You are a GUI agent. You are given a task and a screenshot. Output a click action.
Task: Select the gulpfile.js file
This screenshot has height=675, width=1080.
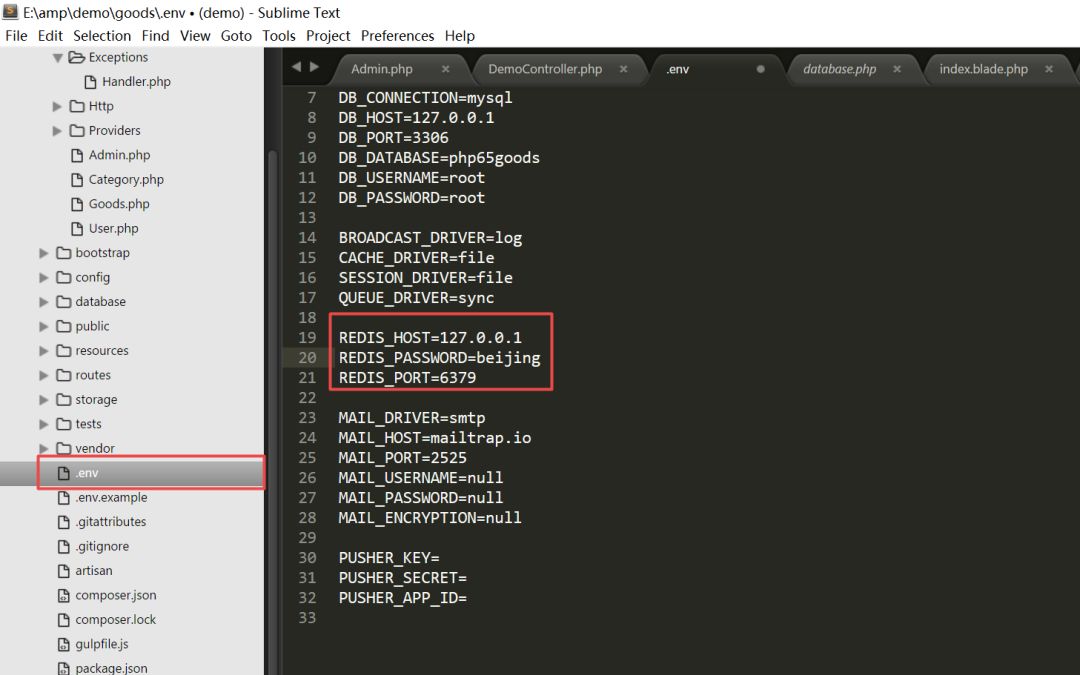(x=101, y=644)
